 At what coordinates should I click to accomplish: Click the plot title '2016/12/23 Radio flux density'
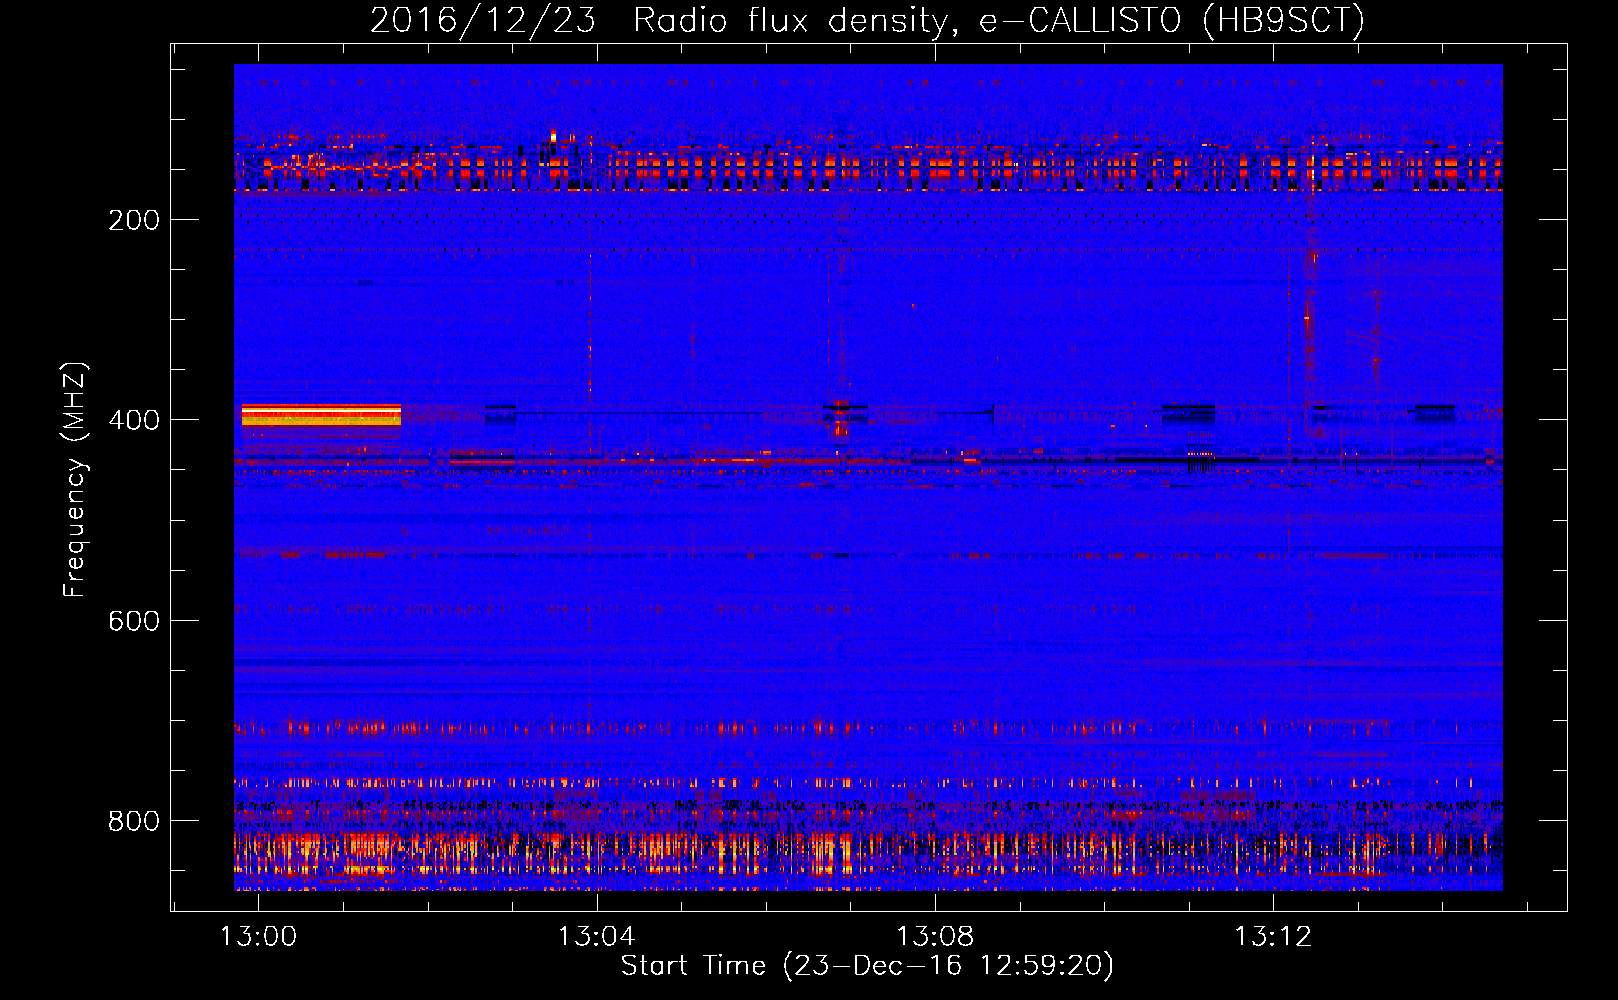click(867, 20)
